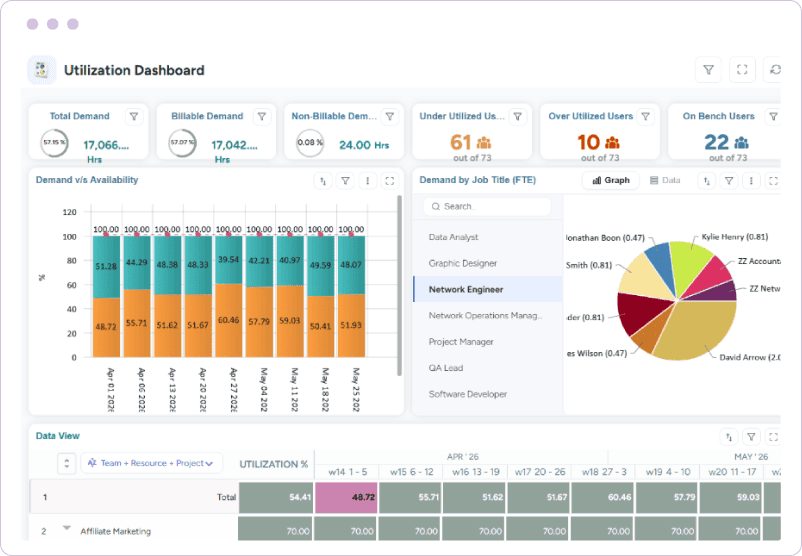Sort the Demand by Job Title widget
Screen dimensions: 802x556
click(706, 181)
